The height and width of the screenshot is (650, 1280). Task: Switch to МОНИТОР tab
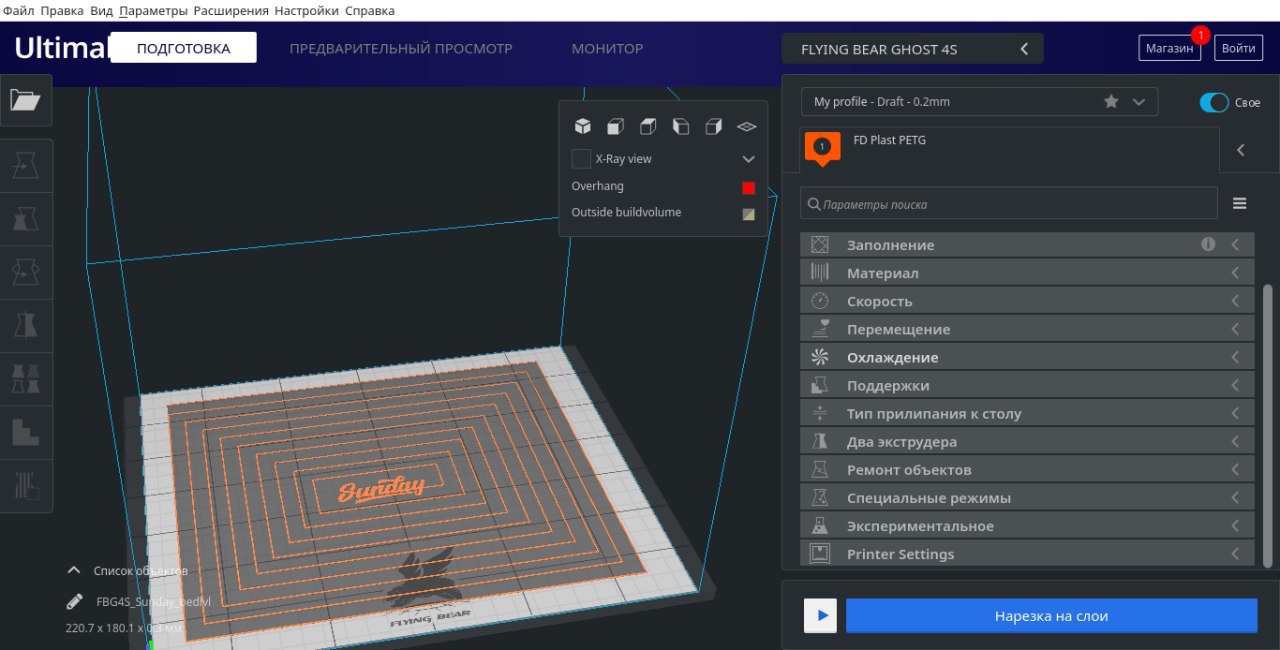(607, 48)
